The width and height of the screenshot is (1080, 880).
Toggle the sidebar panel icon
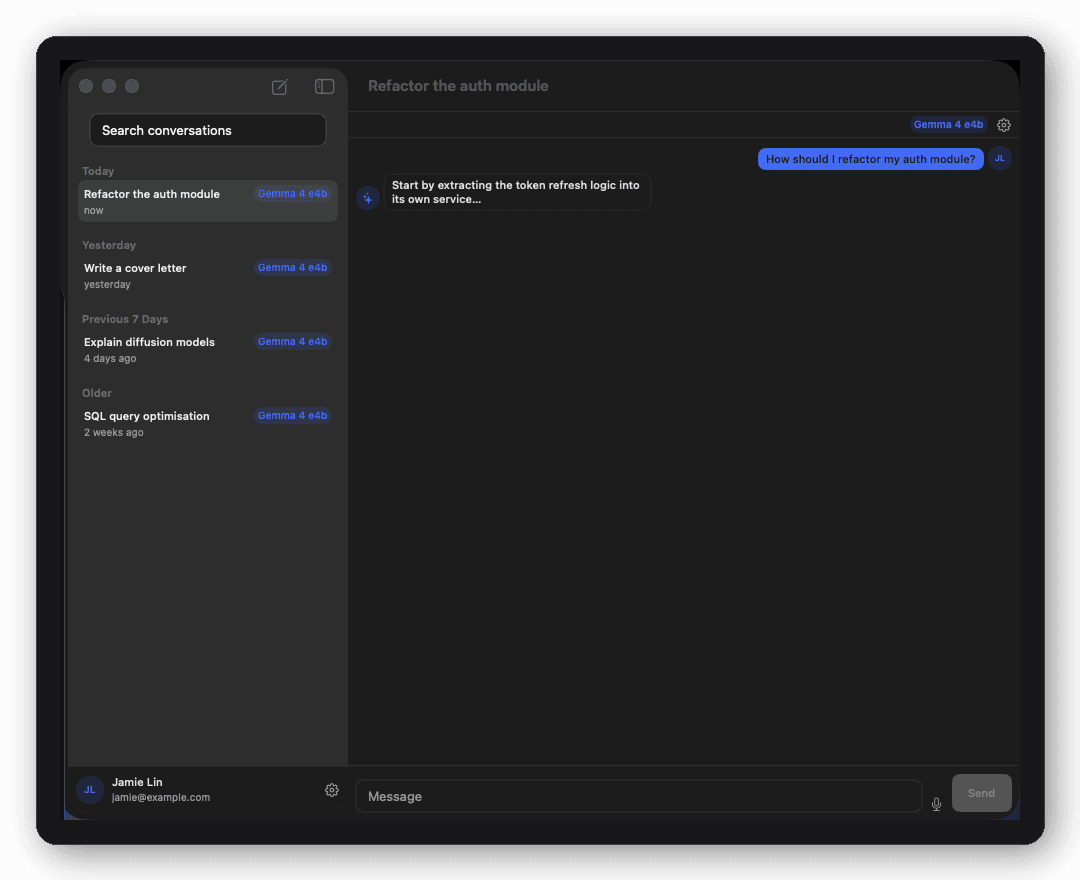[324, 86]
